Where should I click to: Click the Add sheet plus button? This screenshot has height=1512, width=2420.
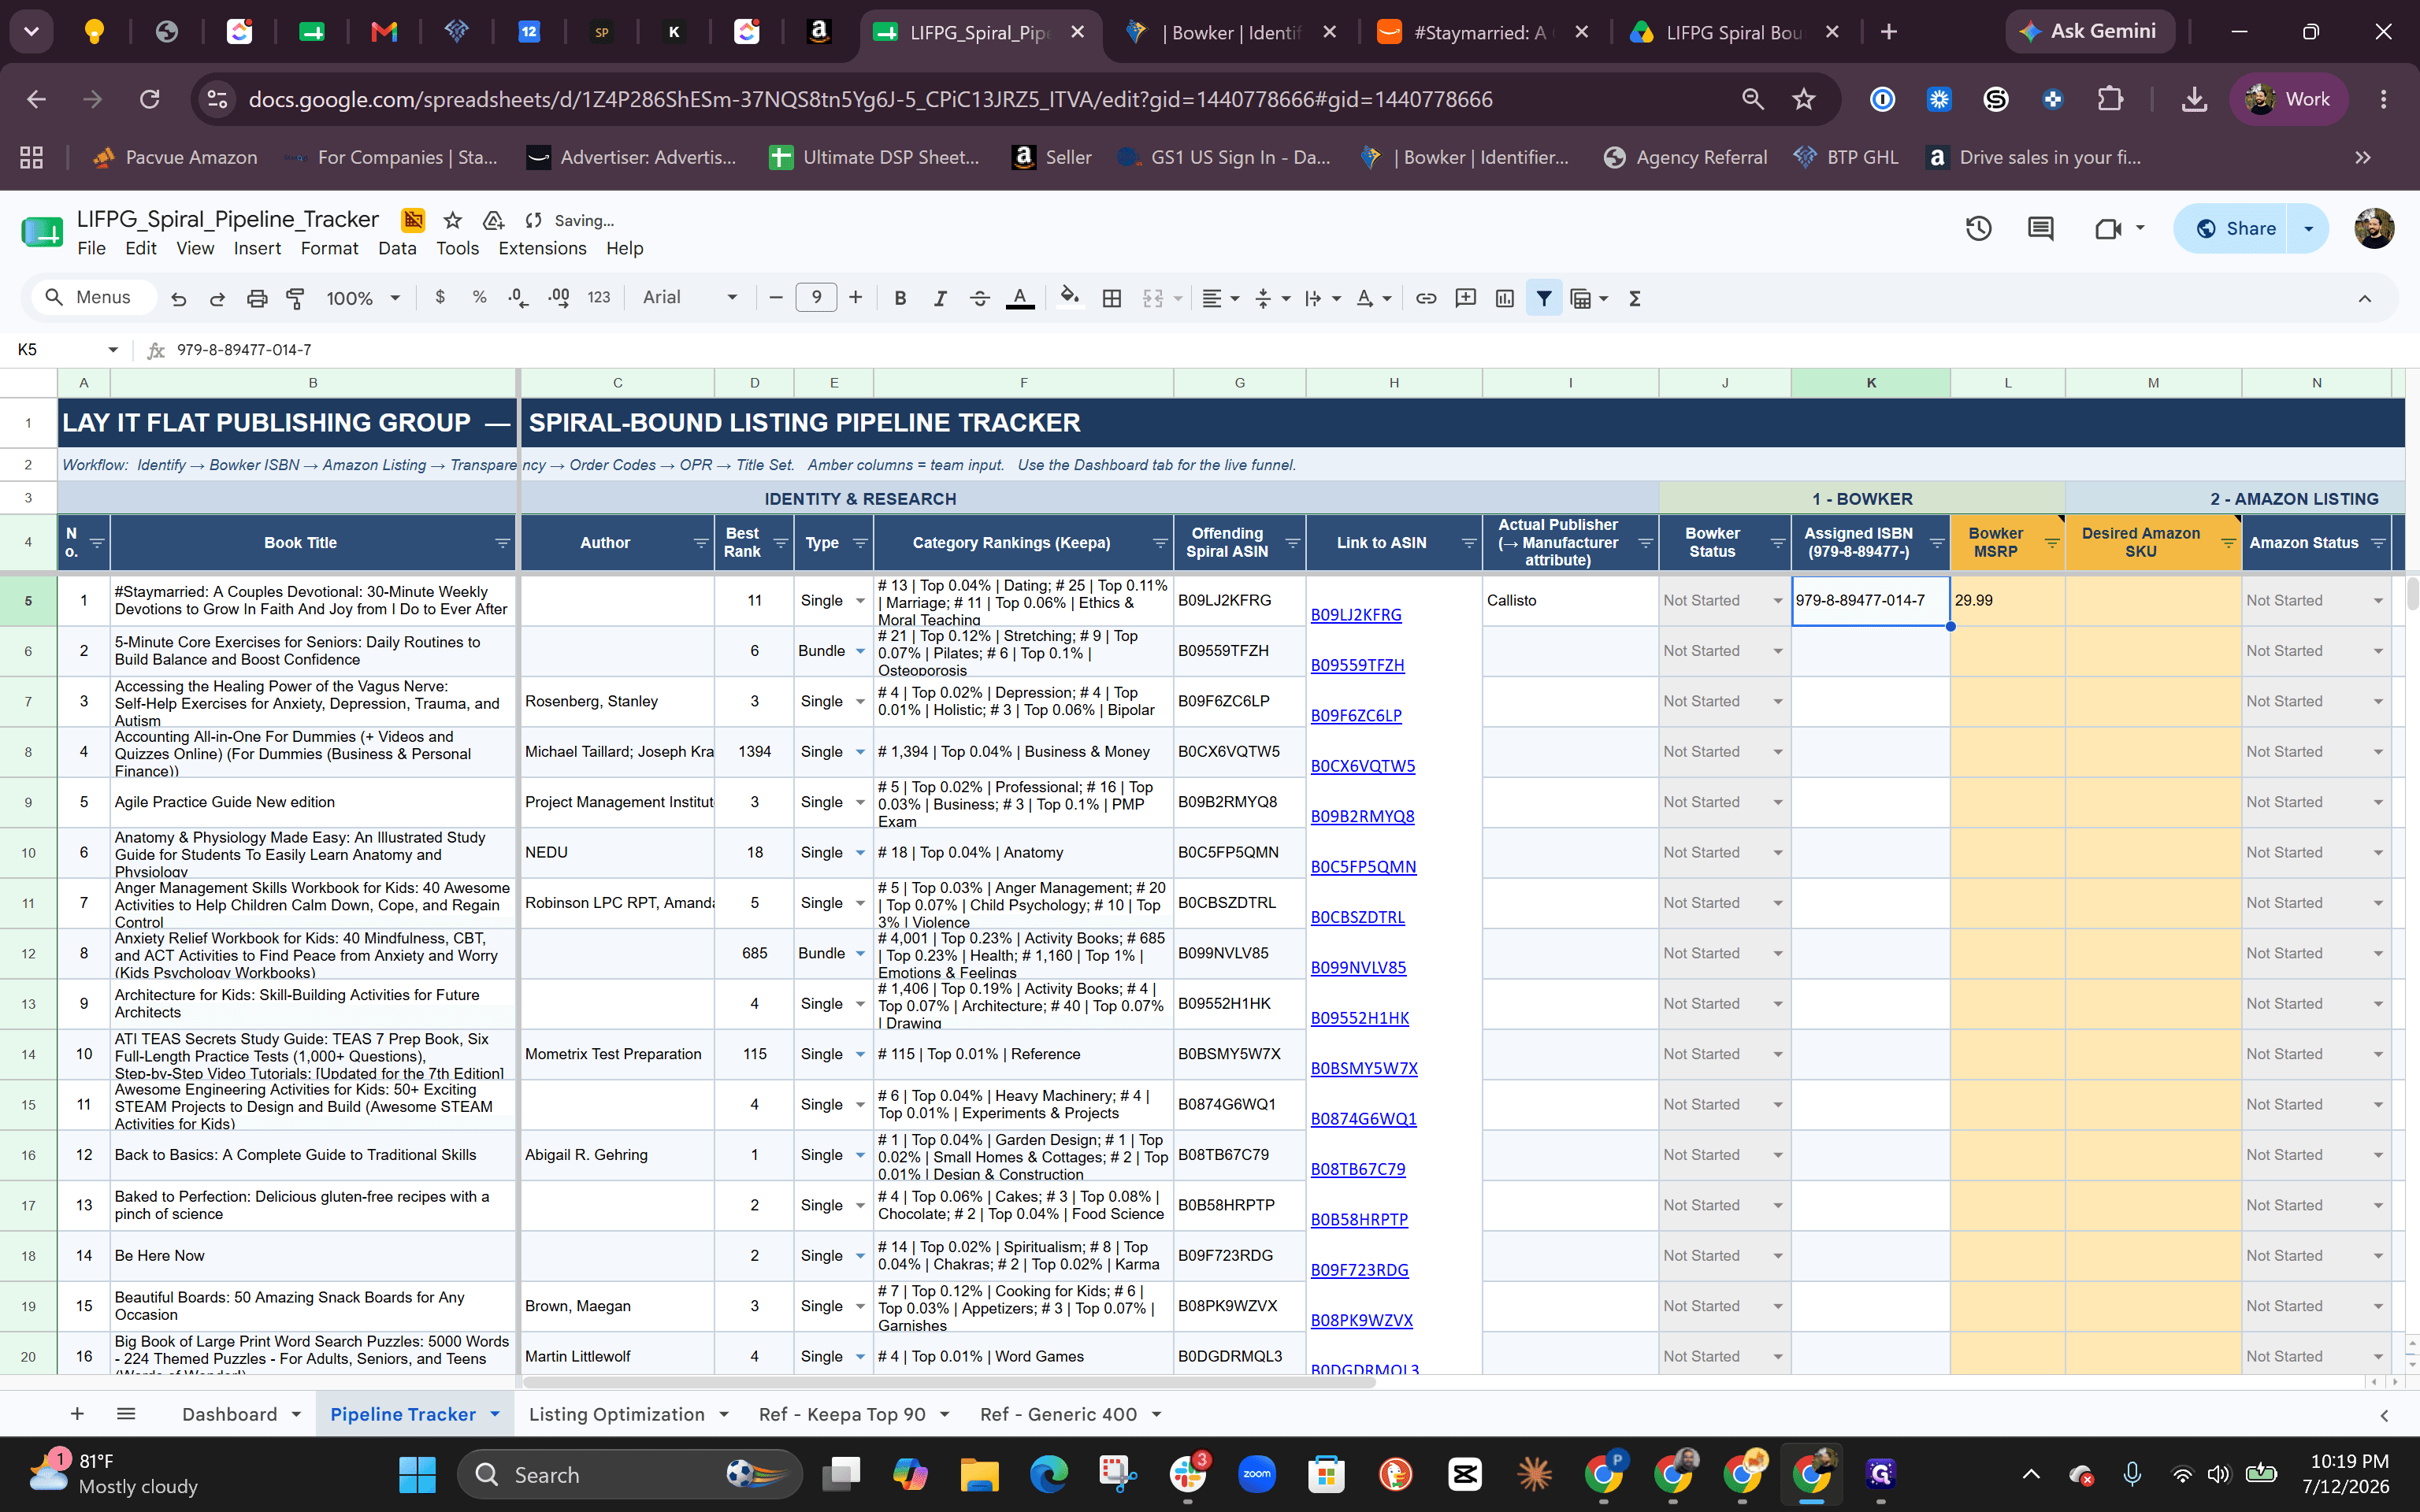77,1414
